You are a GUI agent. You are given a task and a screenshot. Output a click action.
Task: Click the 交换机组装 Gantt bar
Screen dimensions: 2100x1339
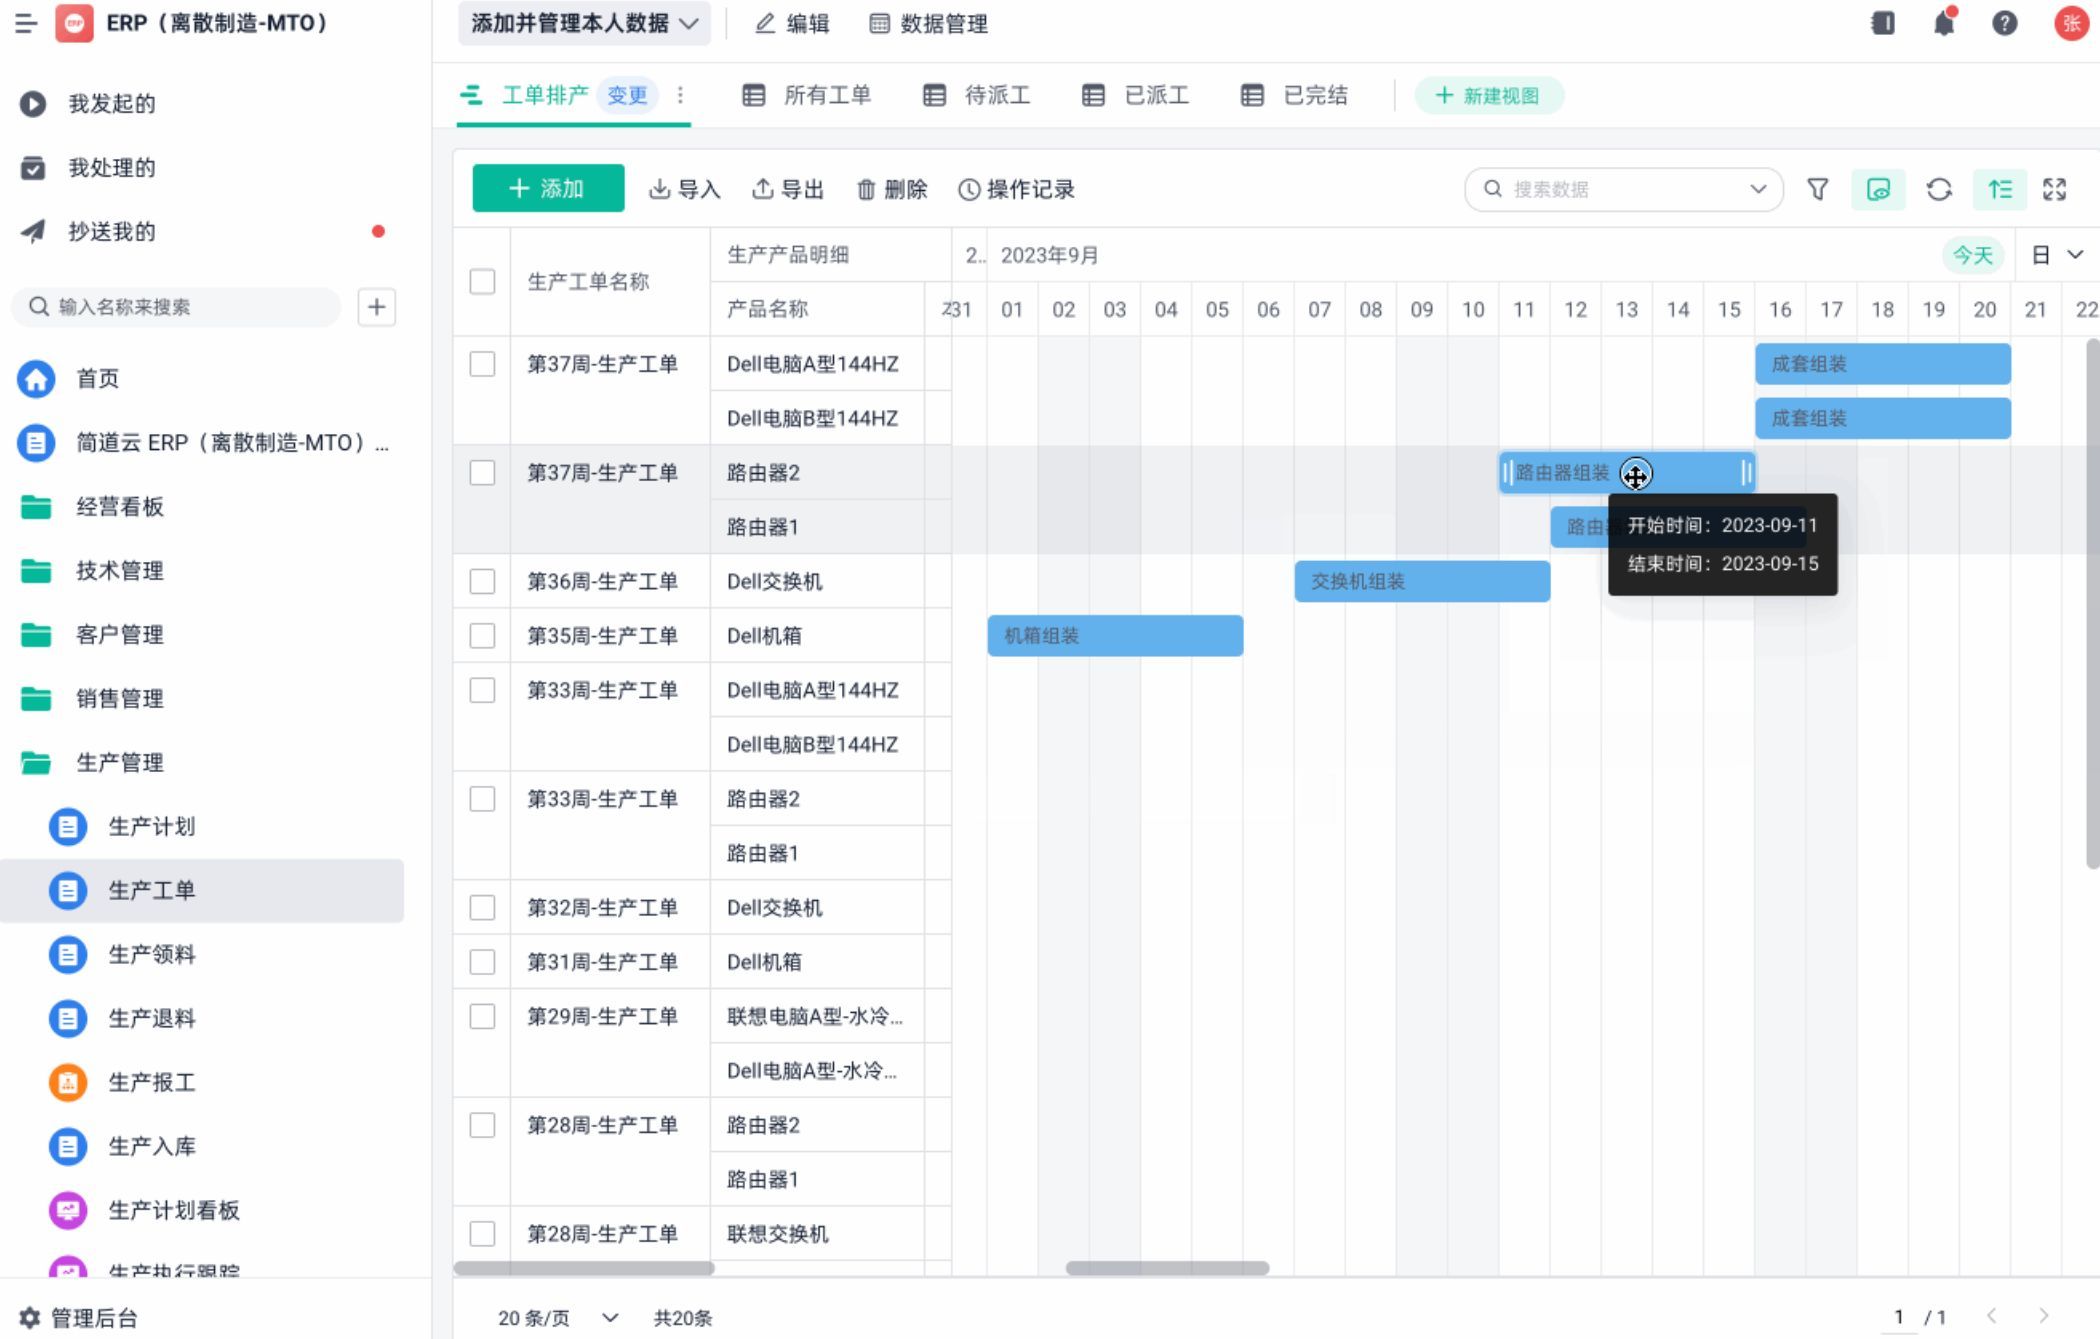point(1421,581)
